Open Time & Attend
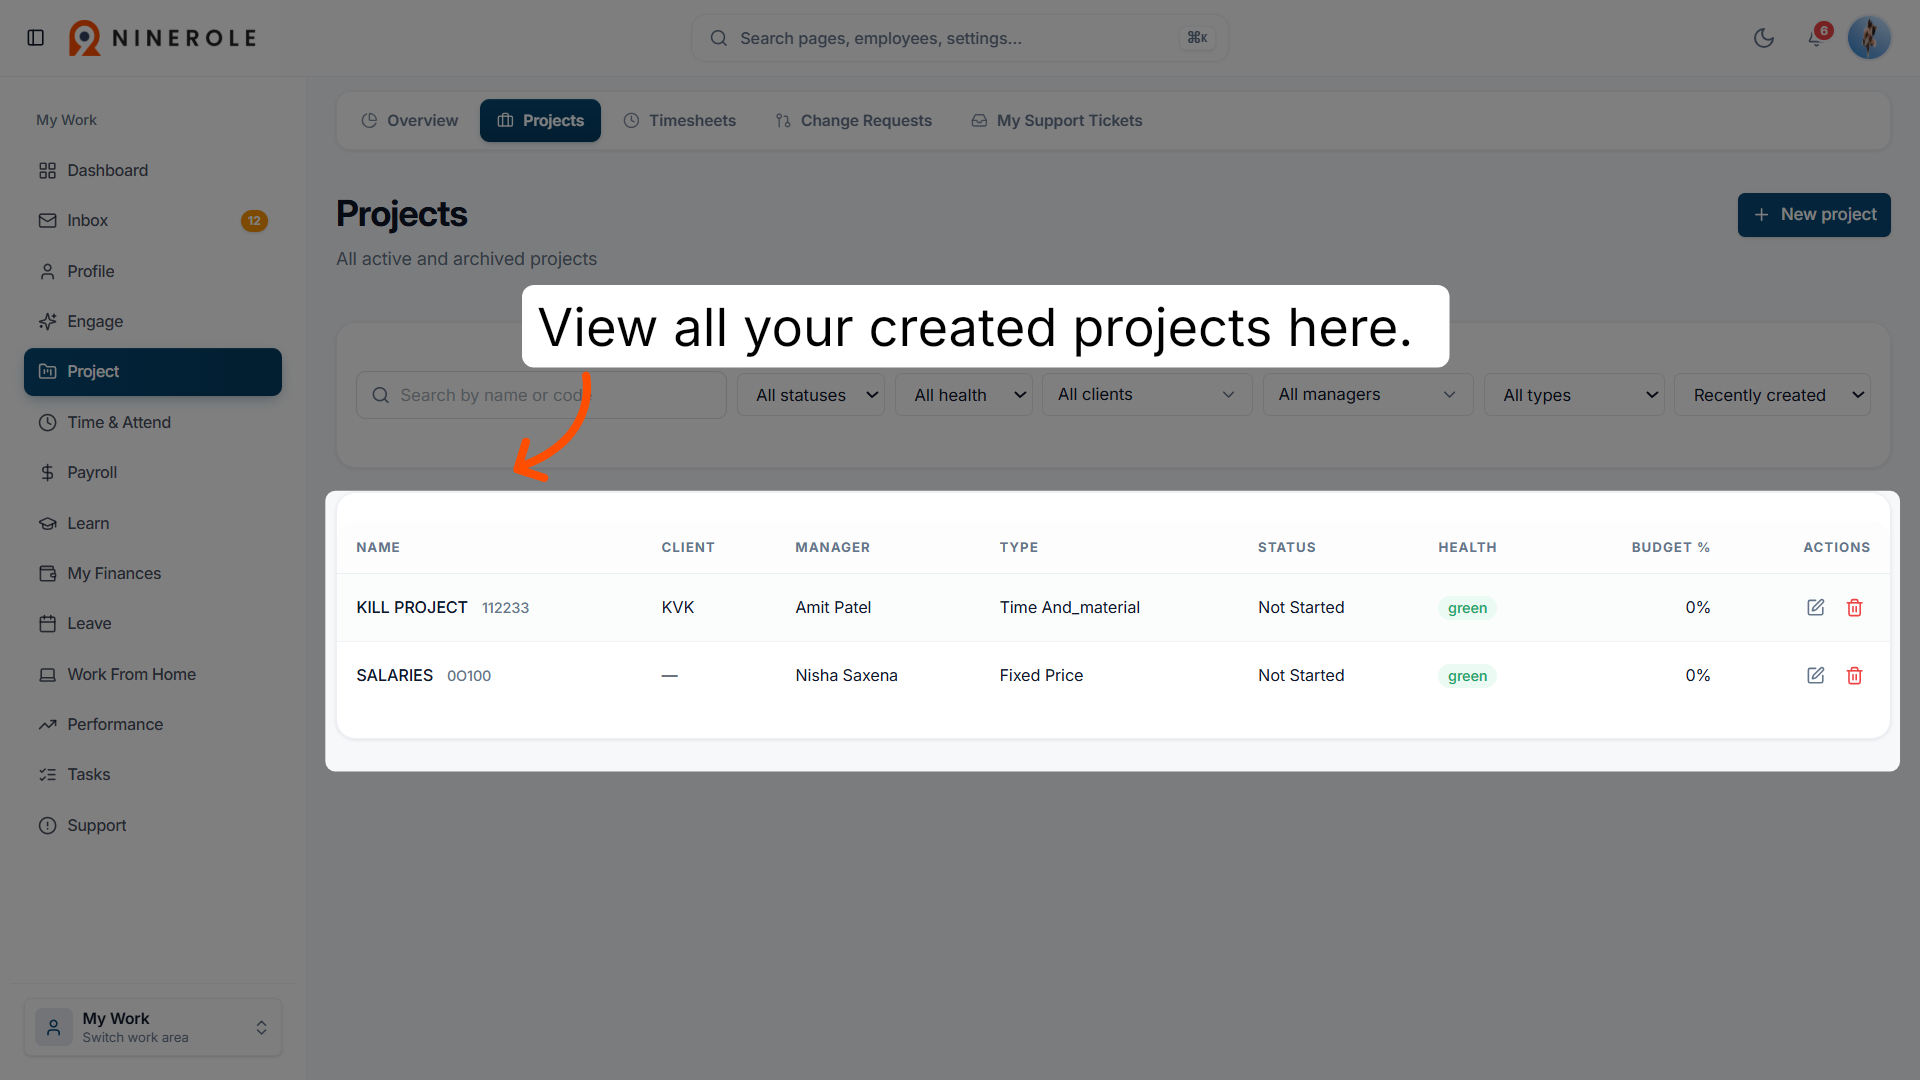 (x=153, y=422)
